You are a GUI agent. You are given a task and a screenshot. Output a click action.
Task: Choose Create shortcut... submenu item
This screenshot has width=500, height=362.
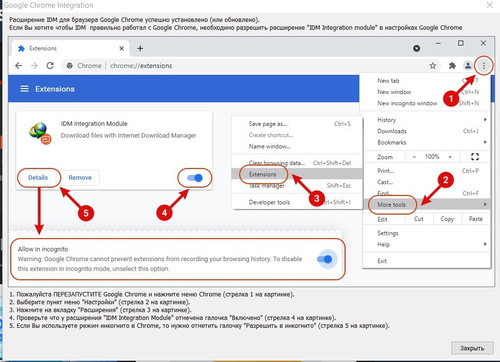(297, 135)
